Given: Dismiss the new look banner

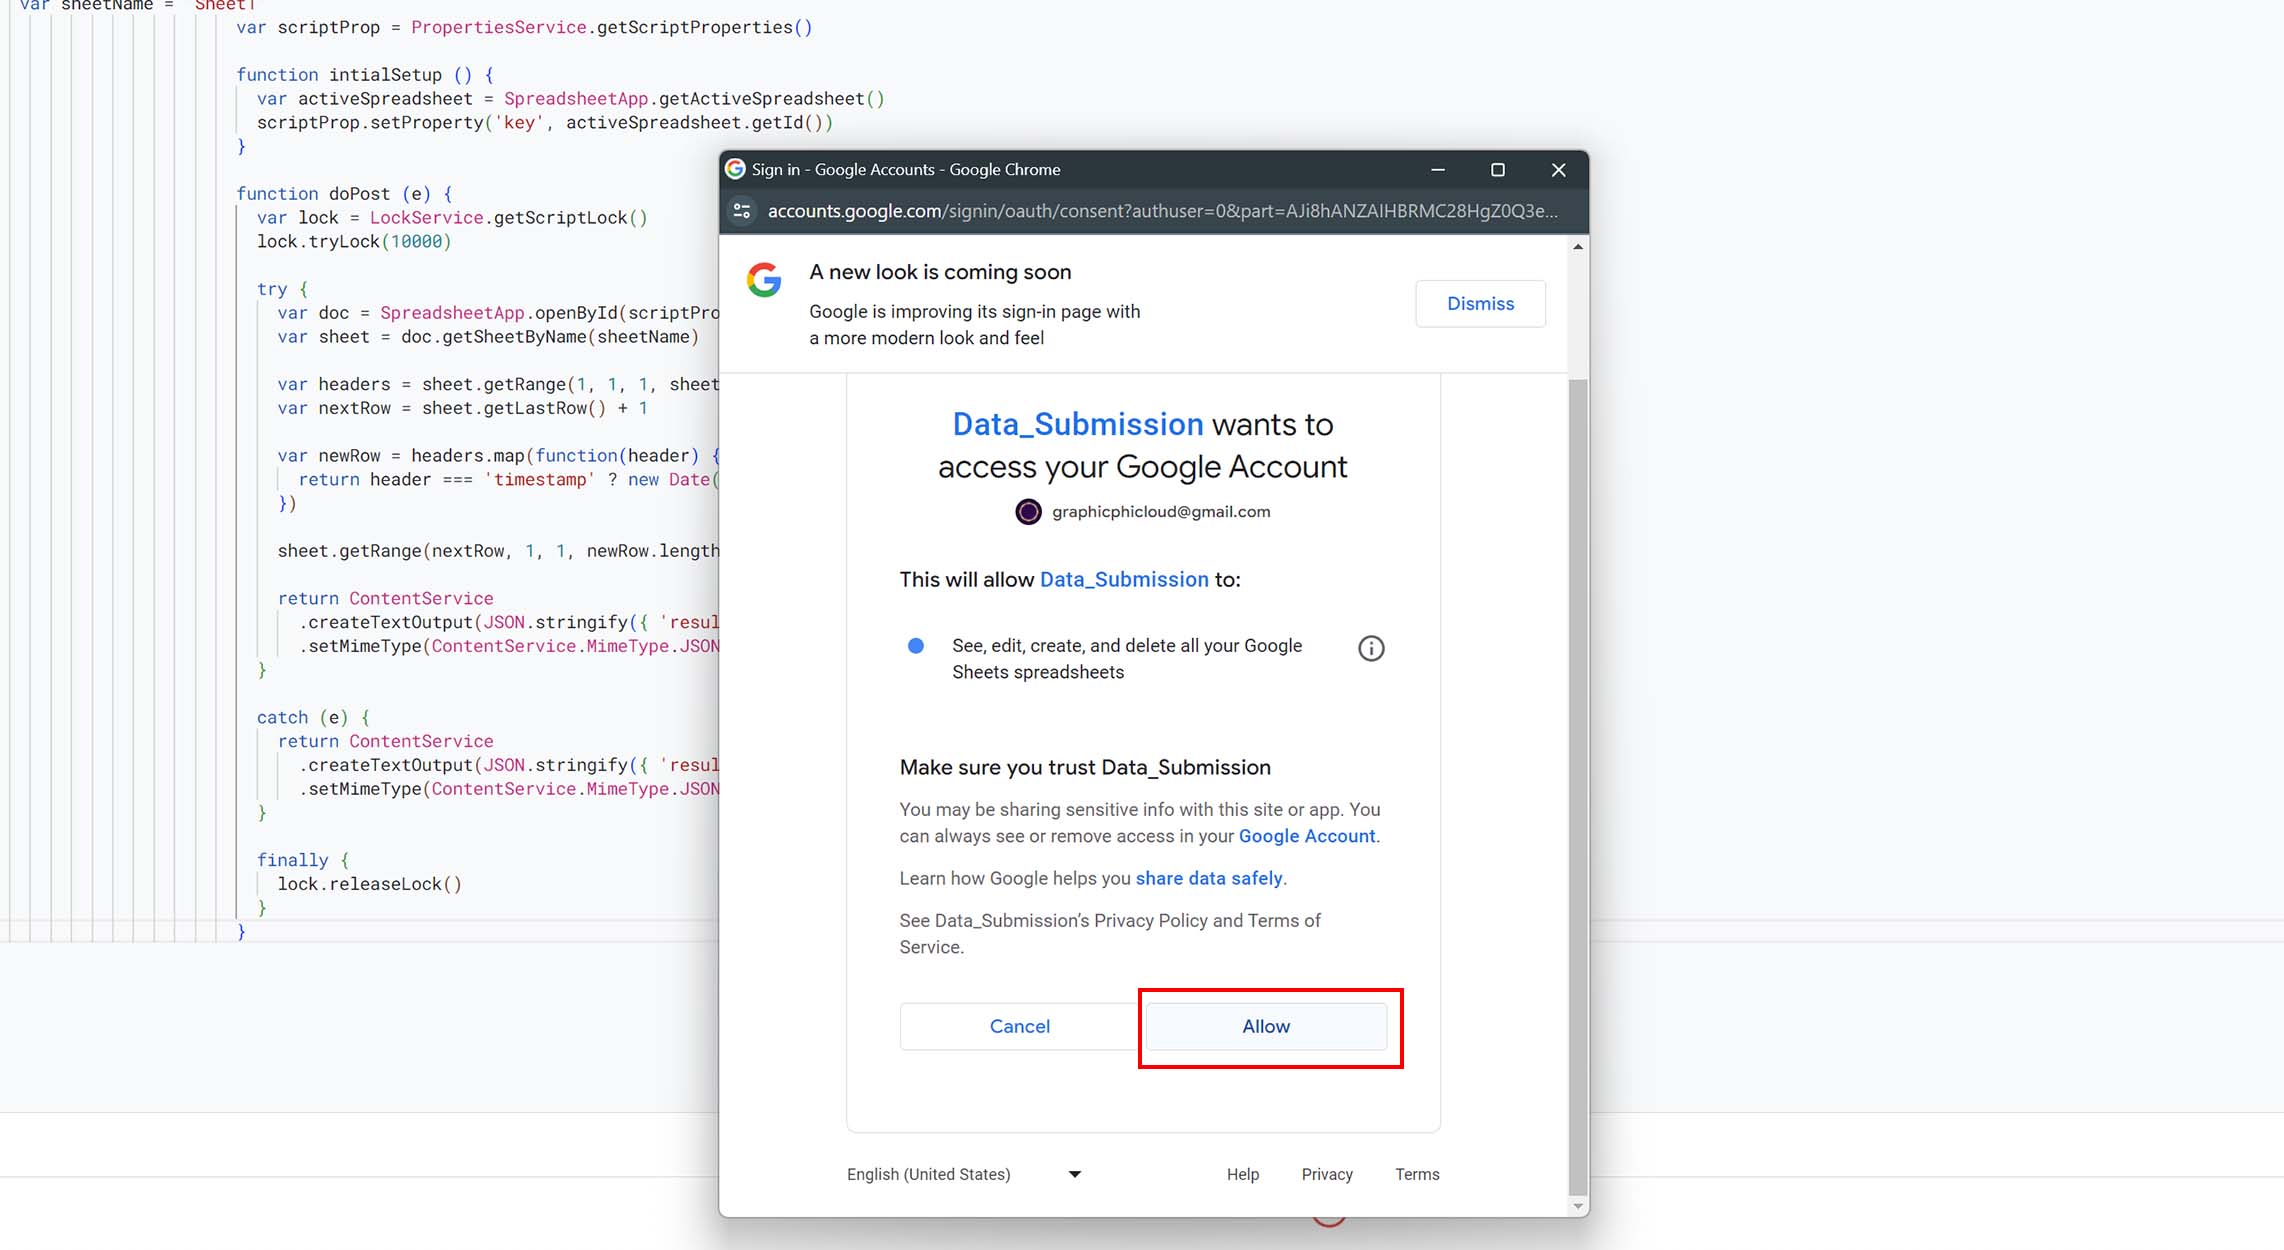Looking at the screenshot, I should click(1480, 303).
